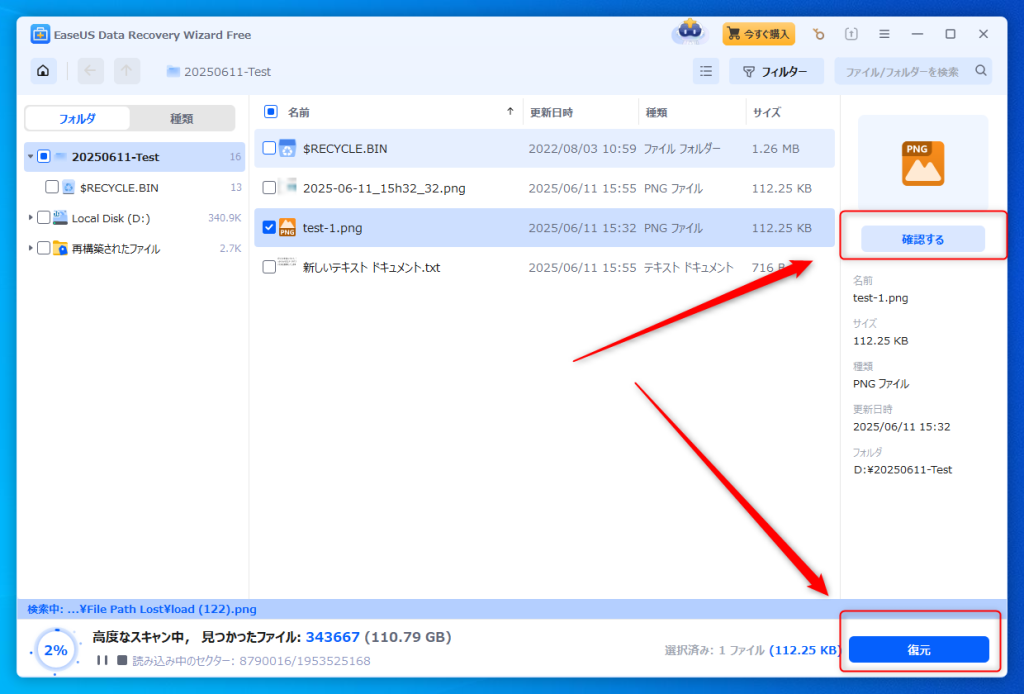The width and height of the screenshot is (1024, 694).
Task: Switch to the 種類 tab
Action: pyautogui.click(x=182, y=118)
